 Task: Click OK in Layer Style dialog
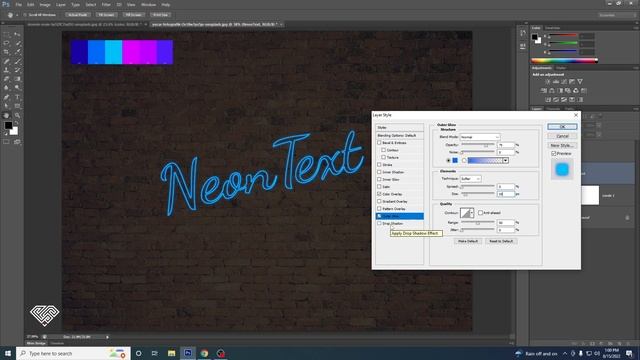point(562,127)
